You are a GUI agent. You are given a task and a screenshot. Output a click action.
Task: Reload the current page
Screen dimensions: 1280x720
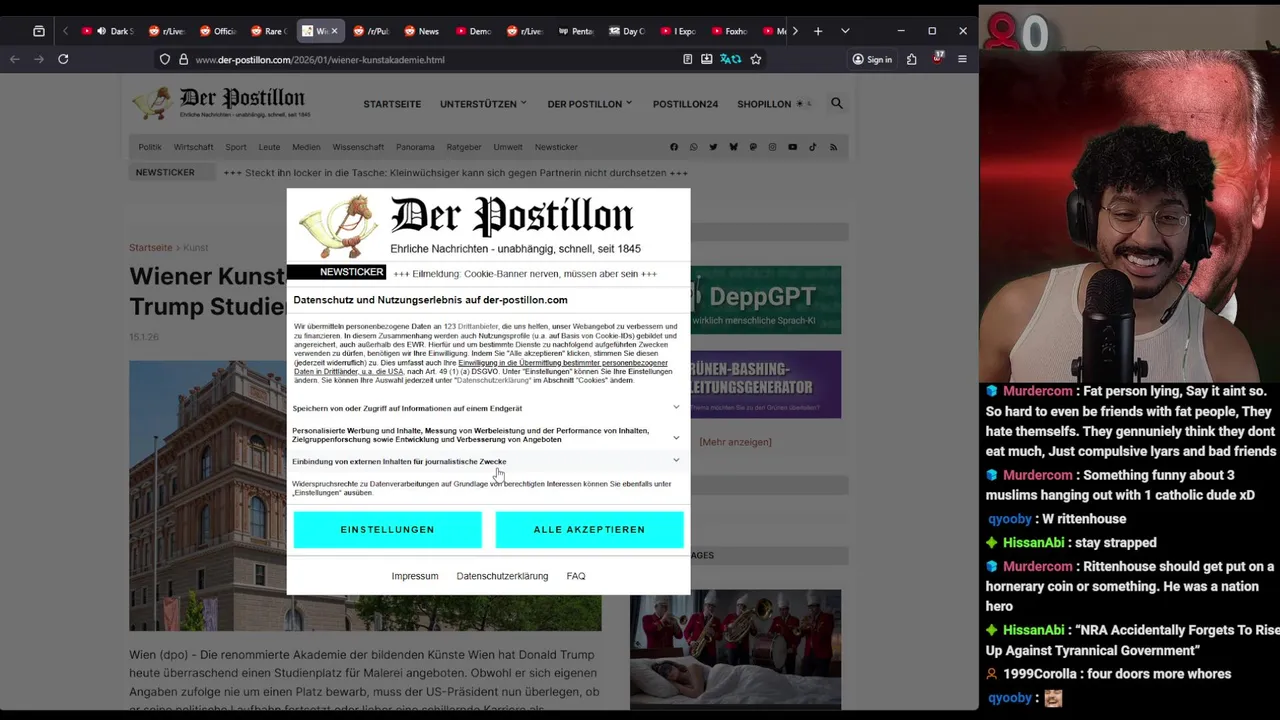[x=63, y=59]
